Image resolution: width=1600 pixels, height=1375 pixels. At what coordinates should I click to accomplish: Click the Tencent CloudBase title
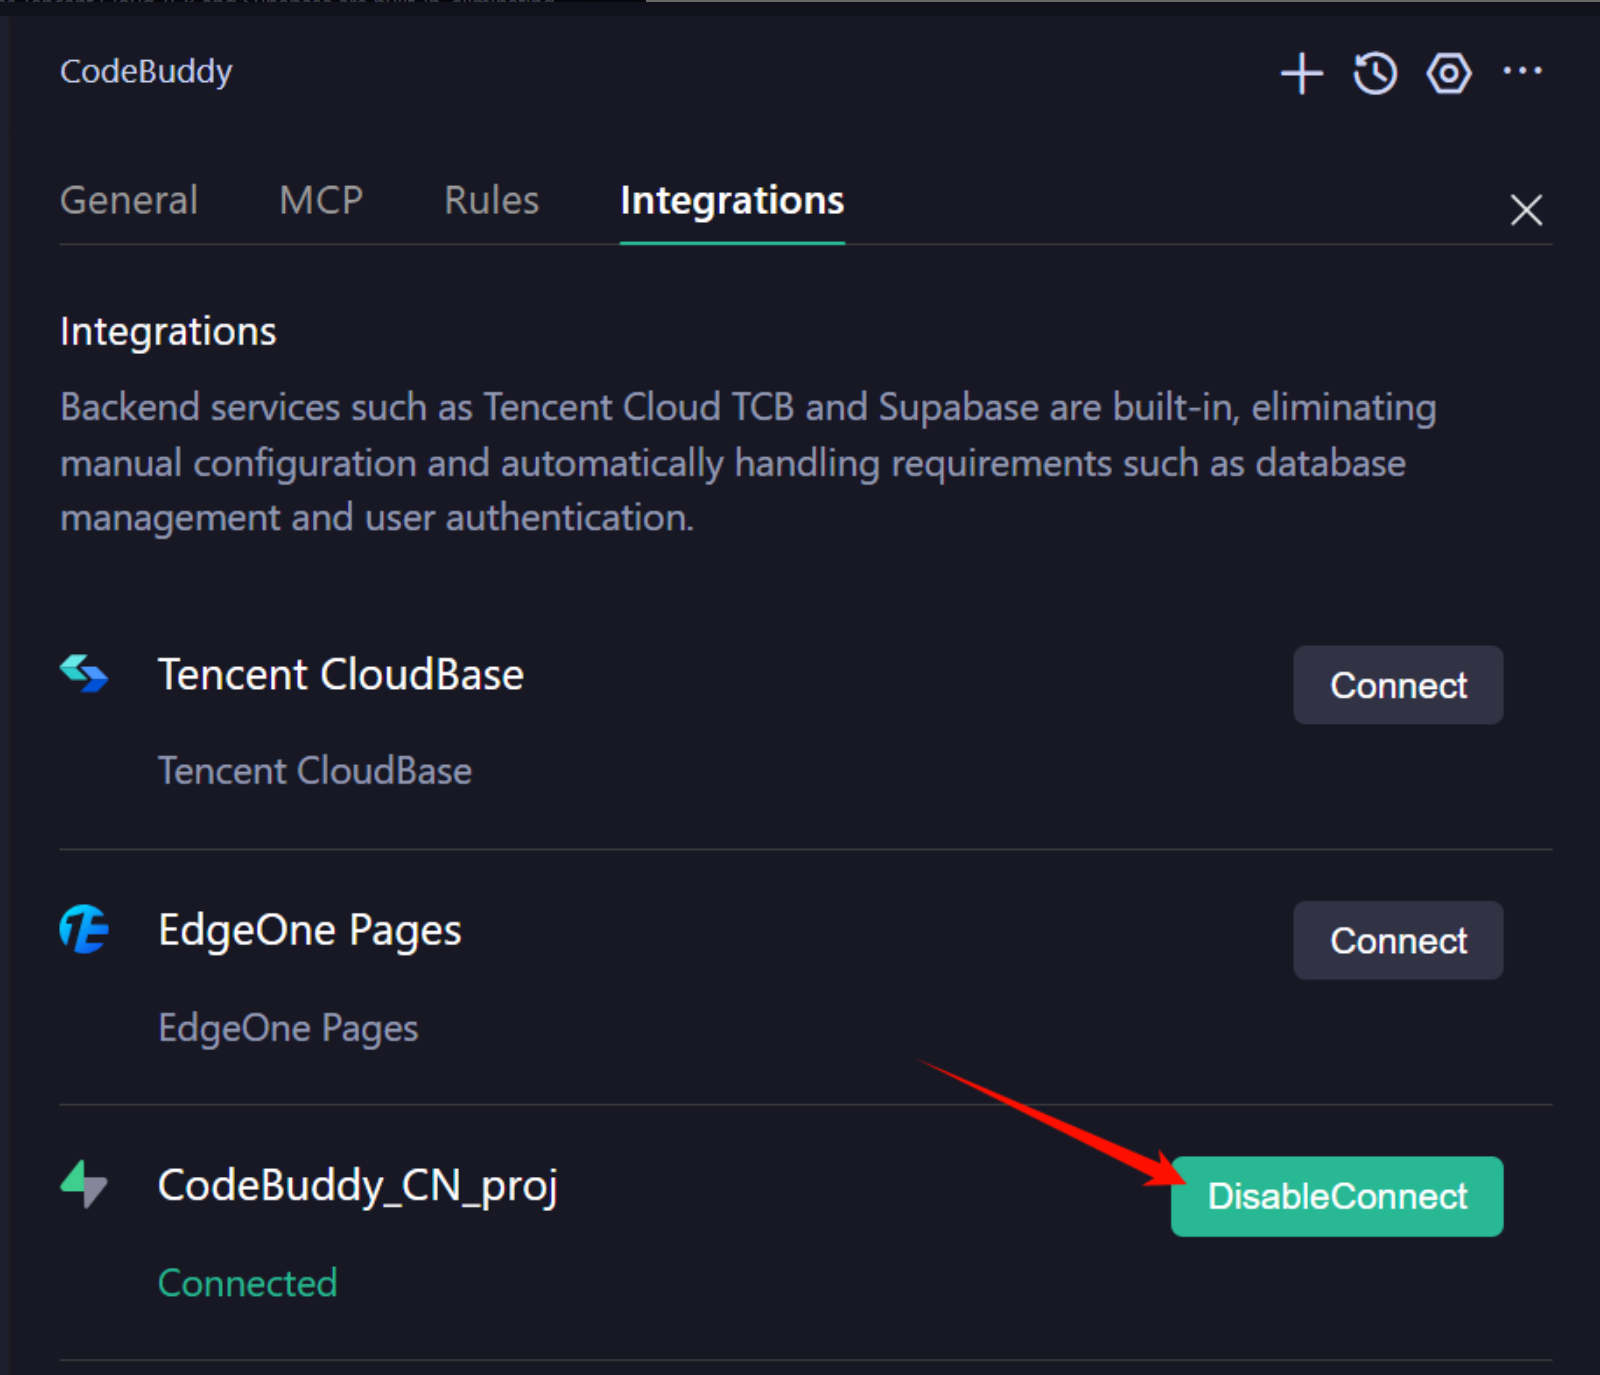340,675
